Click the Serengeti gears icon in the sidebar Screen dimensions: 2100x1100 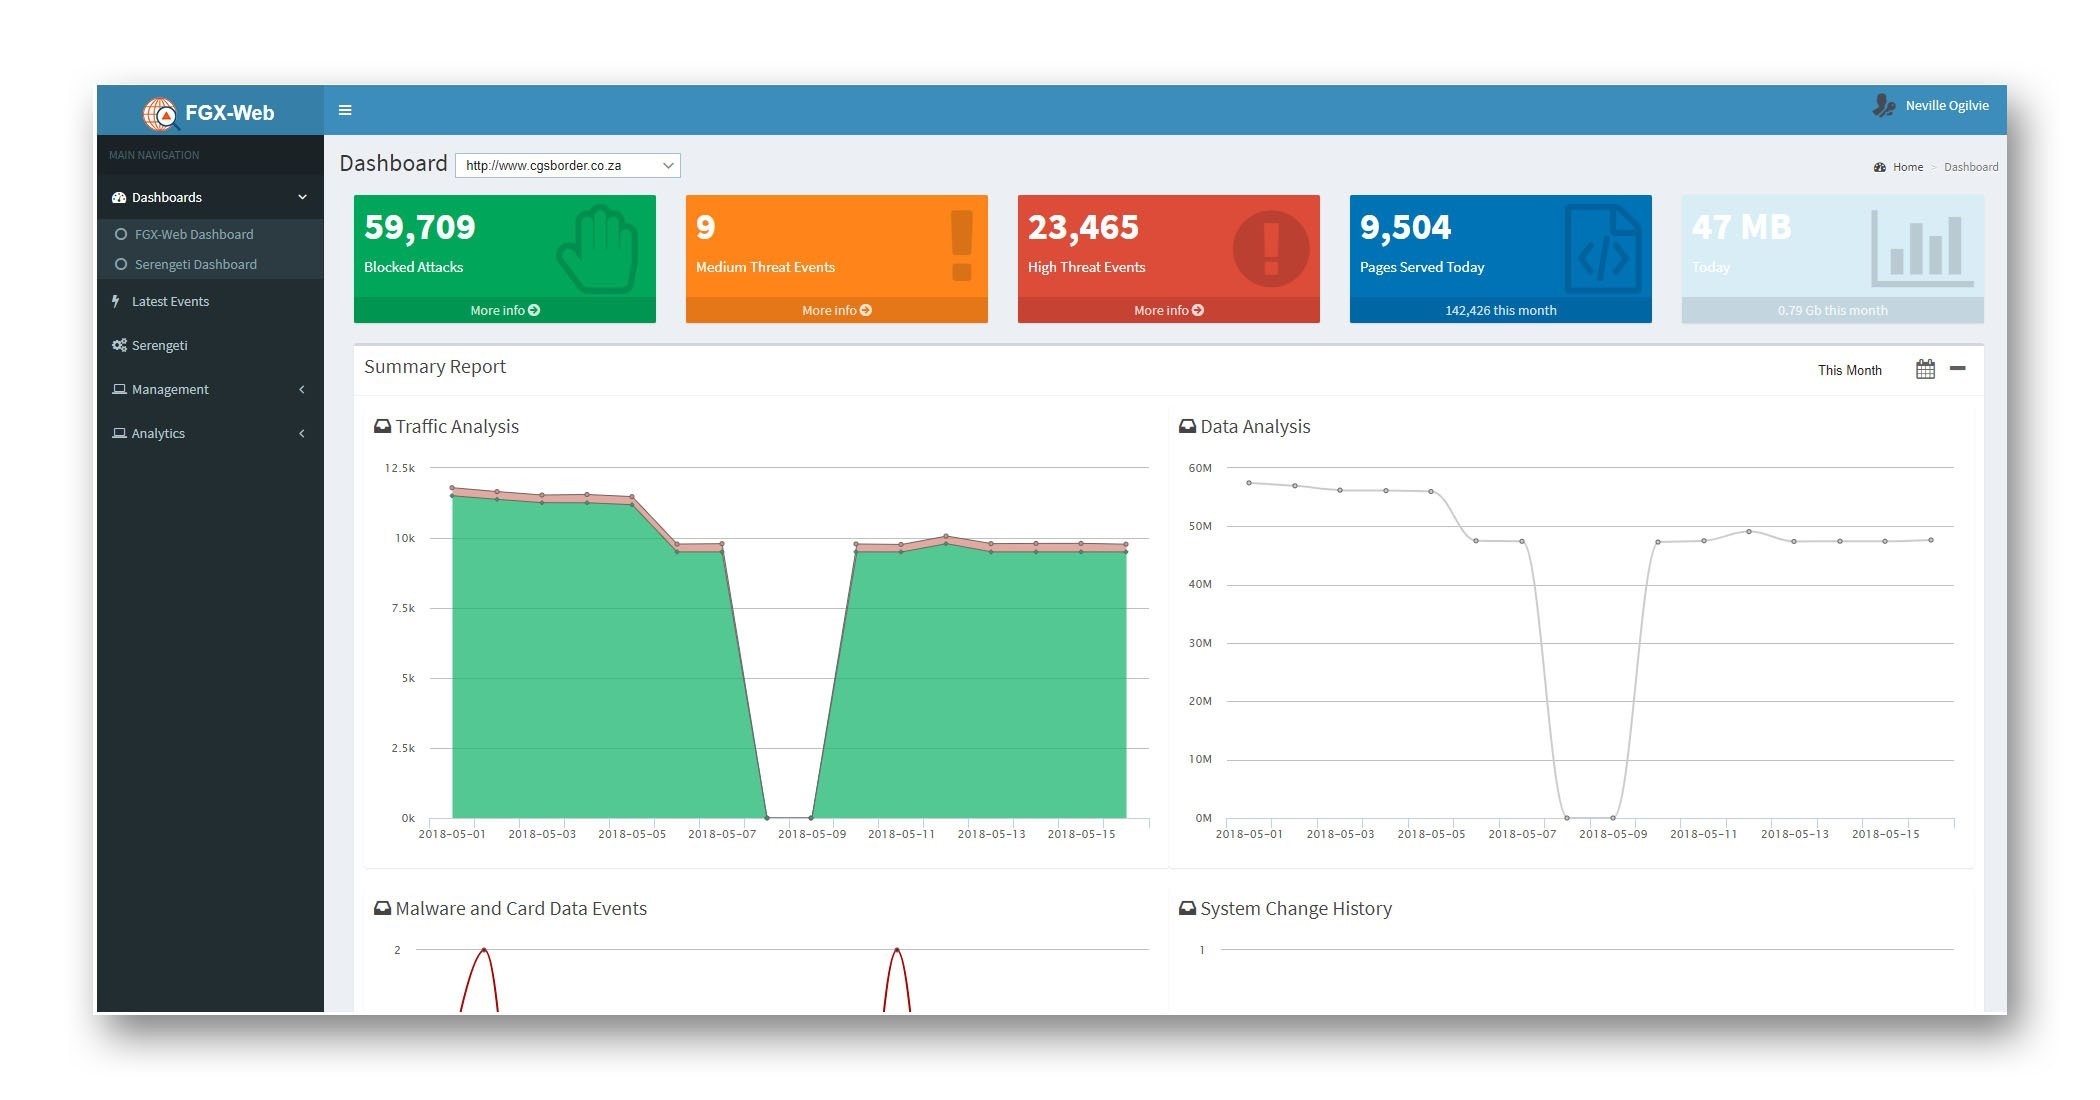tap(119, 345)
